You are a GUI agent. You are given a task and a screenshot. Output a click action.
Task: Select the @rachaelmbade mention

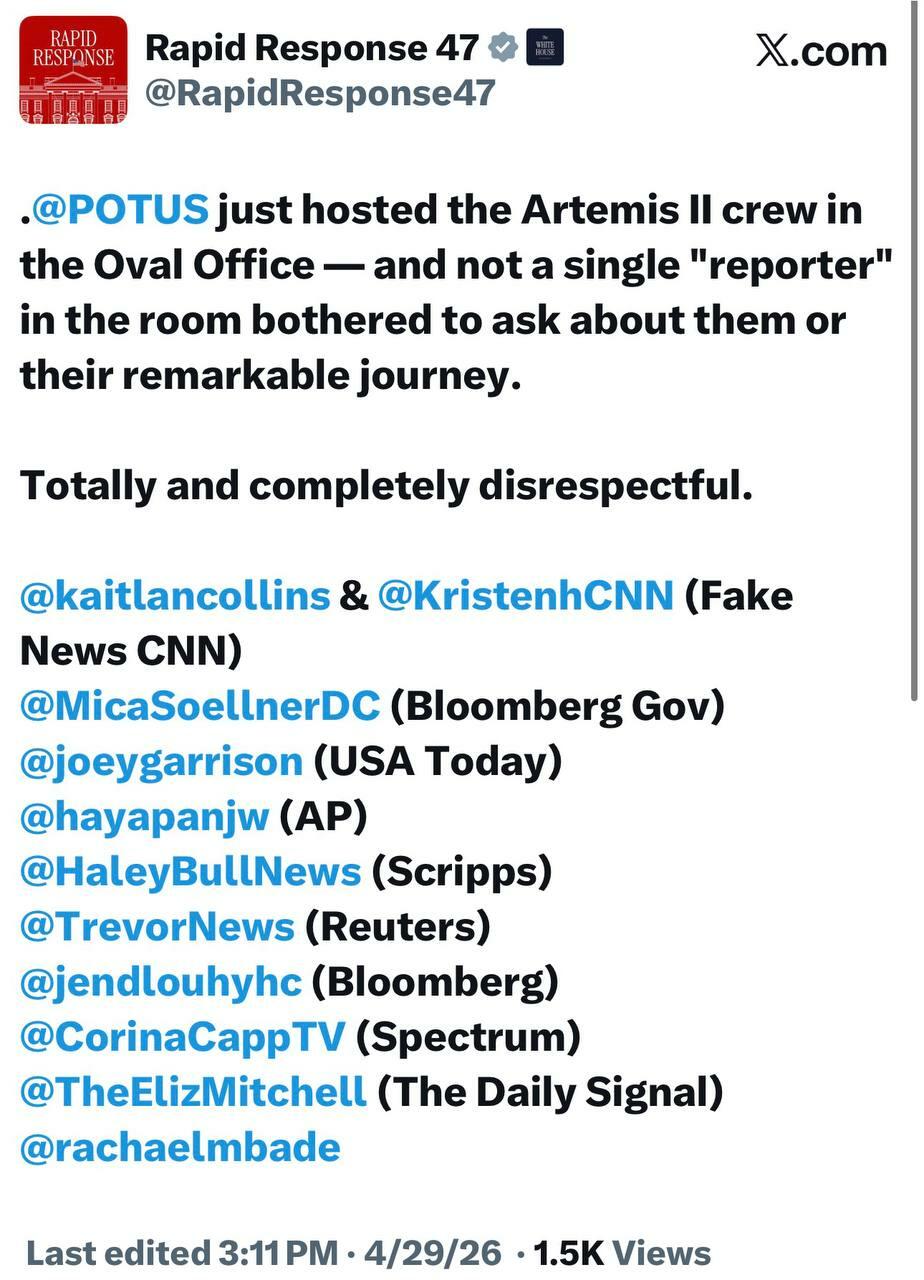[180, 1146]
